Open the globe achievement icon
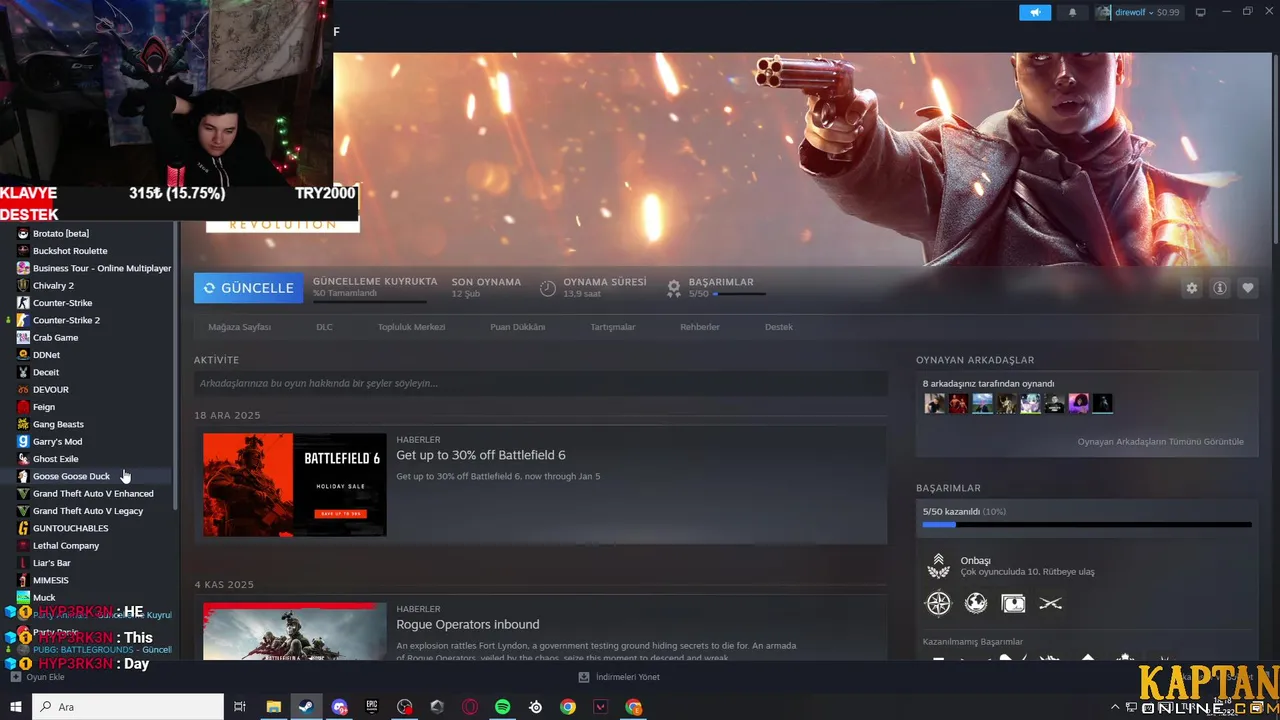 (976, 603)
